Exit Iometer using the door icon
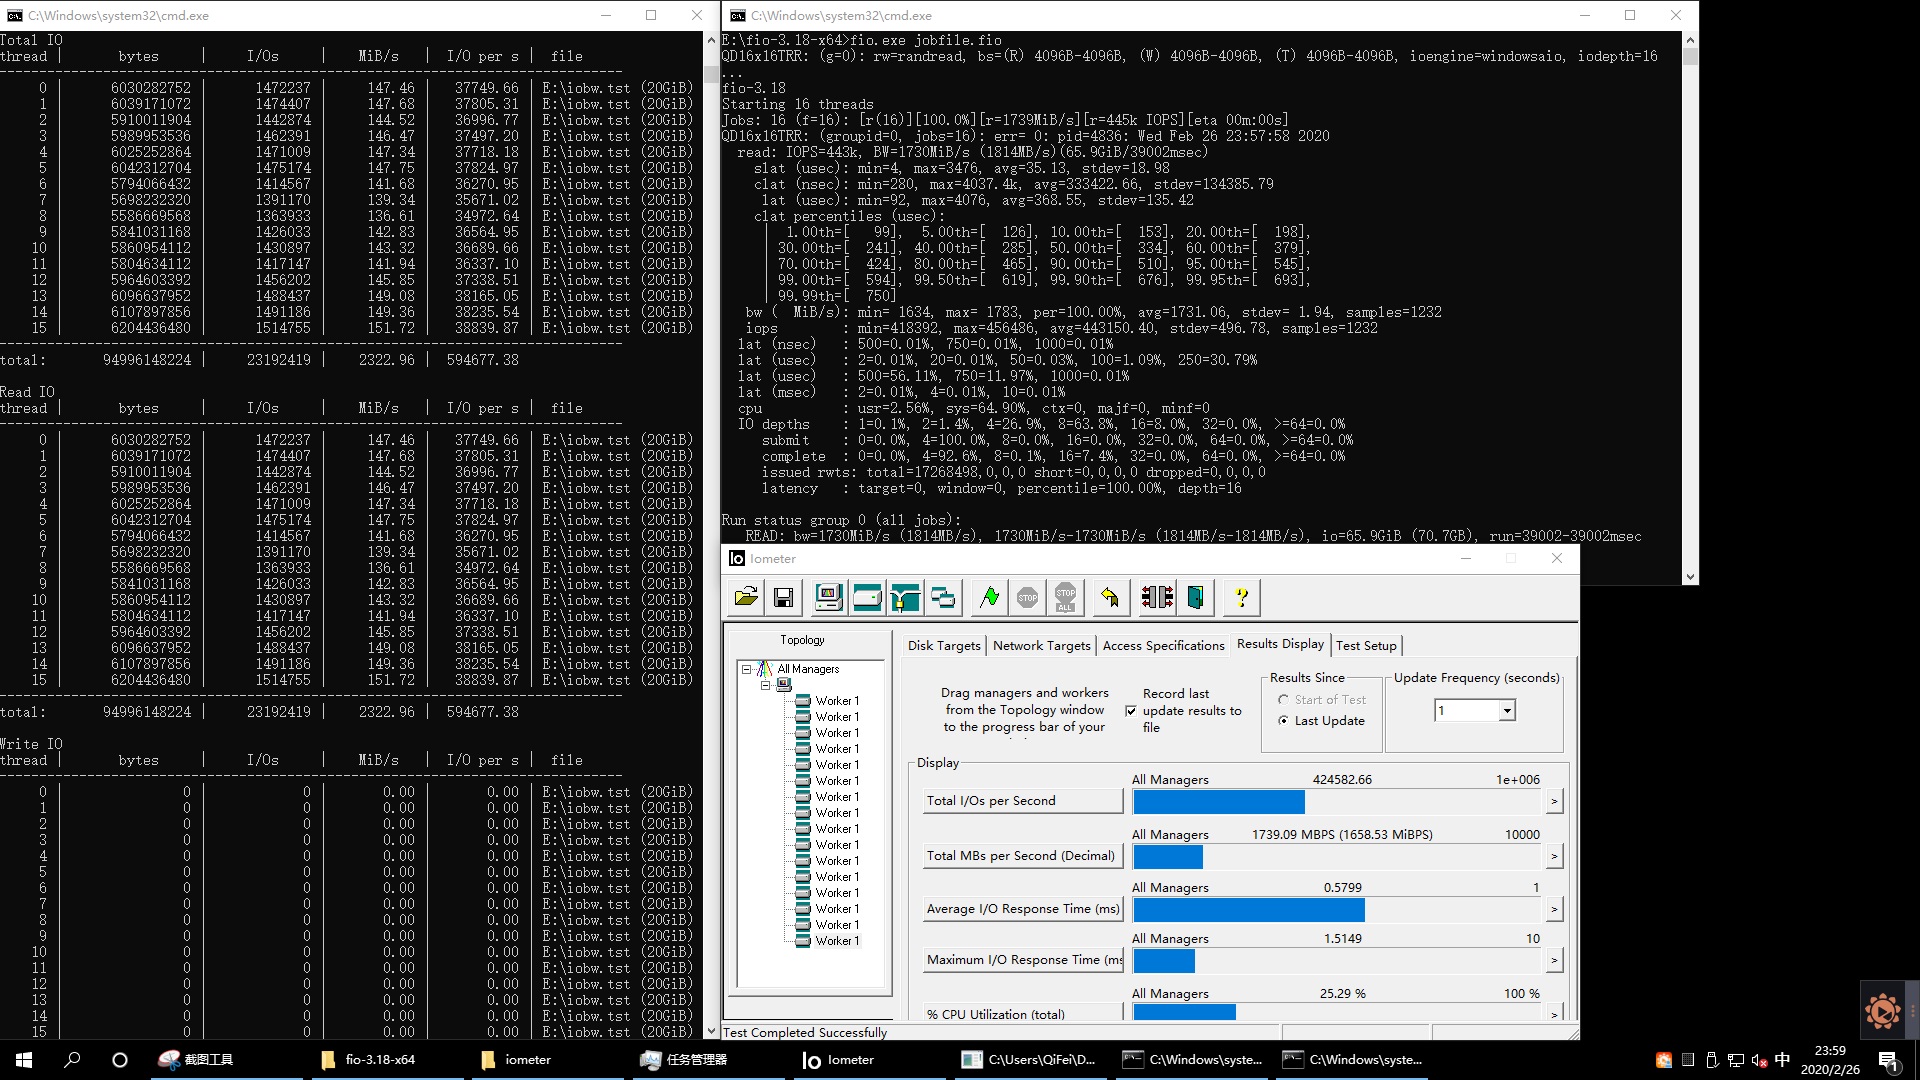The height and width of the screenshot is (1080, 1920). [x=1195, y=597]
